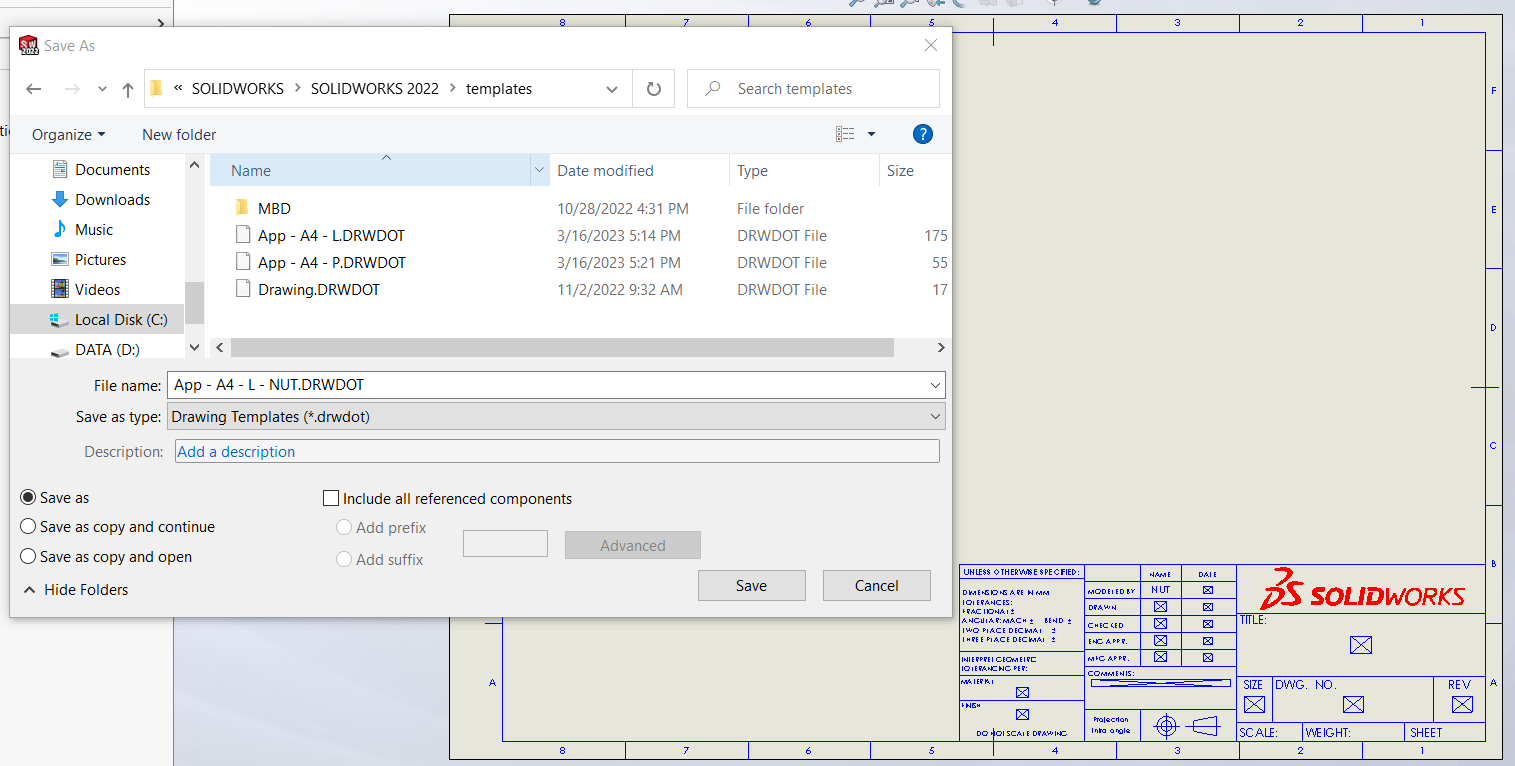The width and height of the screenshot is (1515, 766).
Task: Open Save as type dropdown
Action: tap(556, 417)
